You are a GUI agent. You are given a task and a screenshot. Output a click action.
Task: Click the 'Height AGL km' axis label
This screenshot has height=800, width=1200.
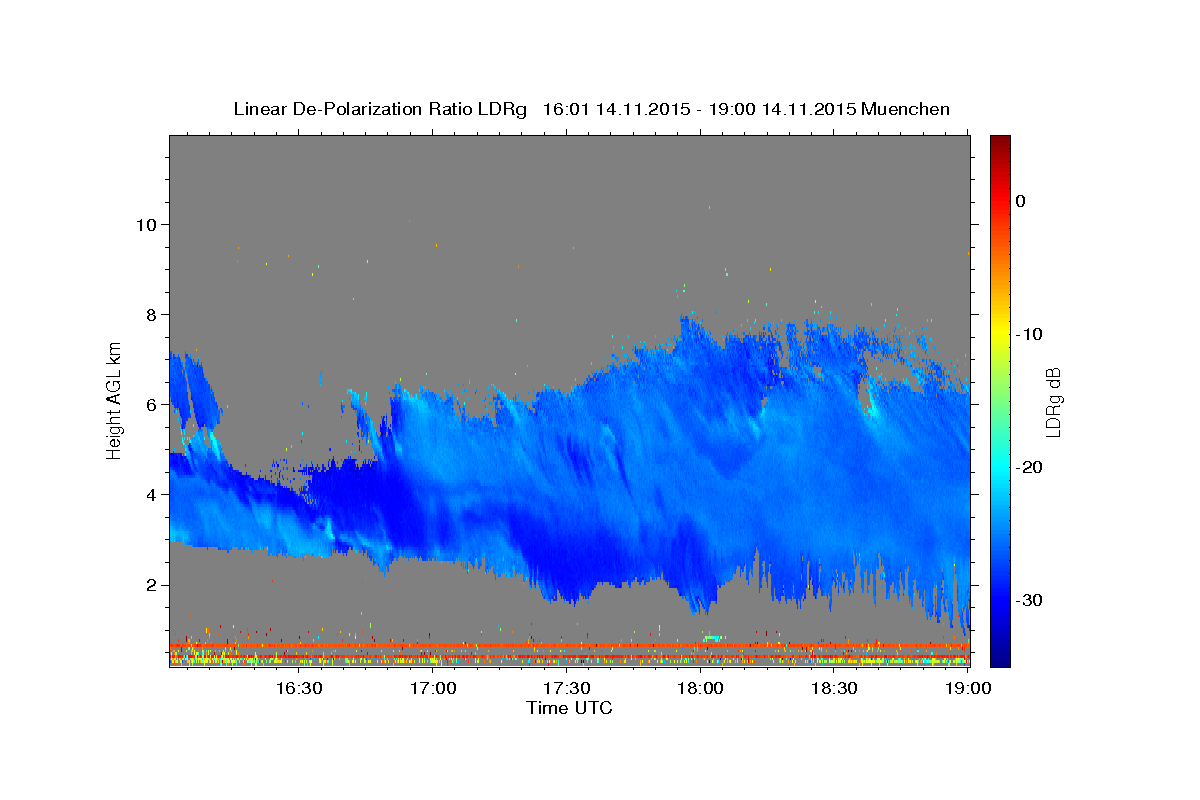(115, 399)
